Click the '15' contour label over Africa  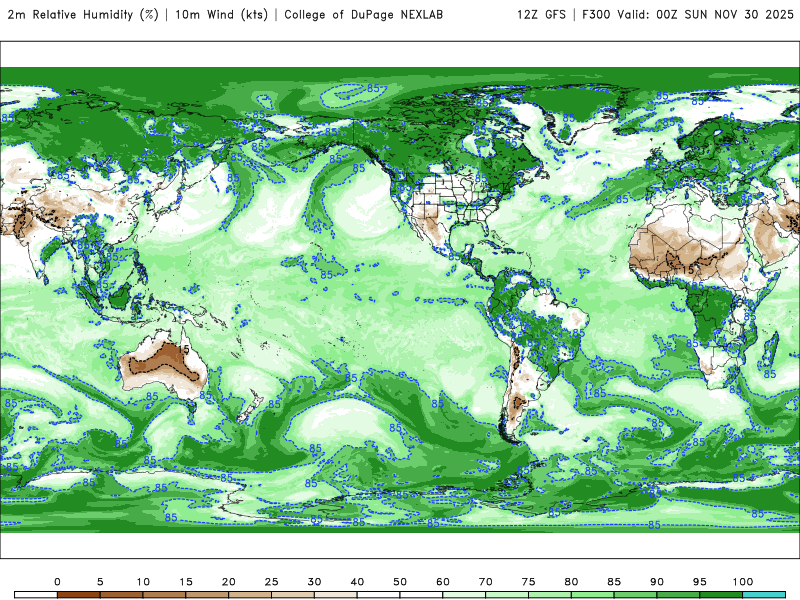[x=688, y=269]
